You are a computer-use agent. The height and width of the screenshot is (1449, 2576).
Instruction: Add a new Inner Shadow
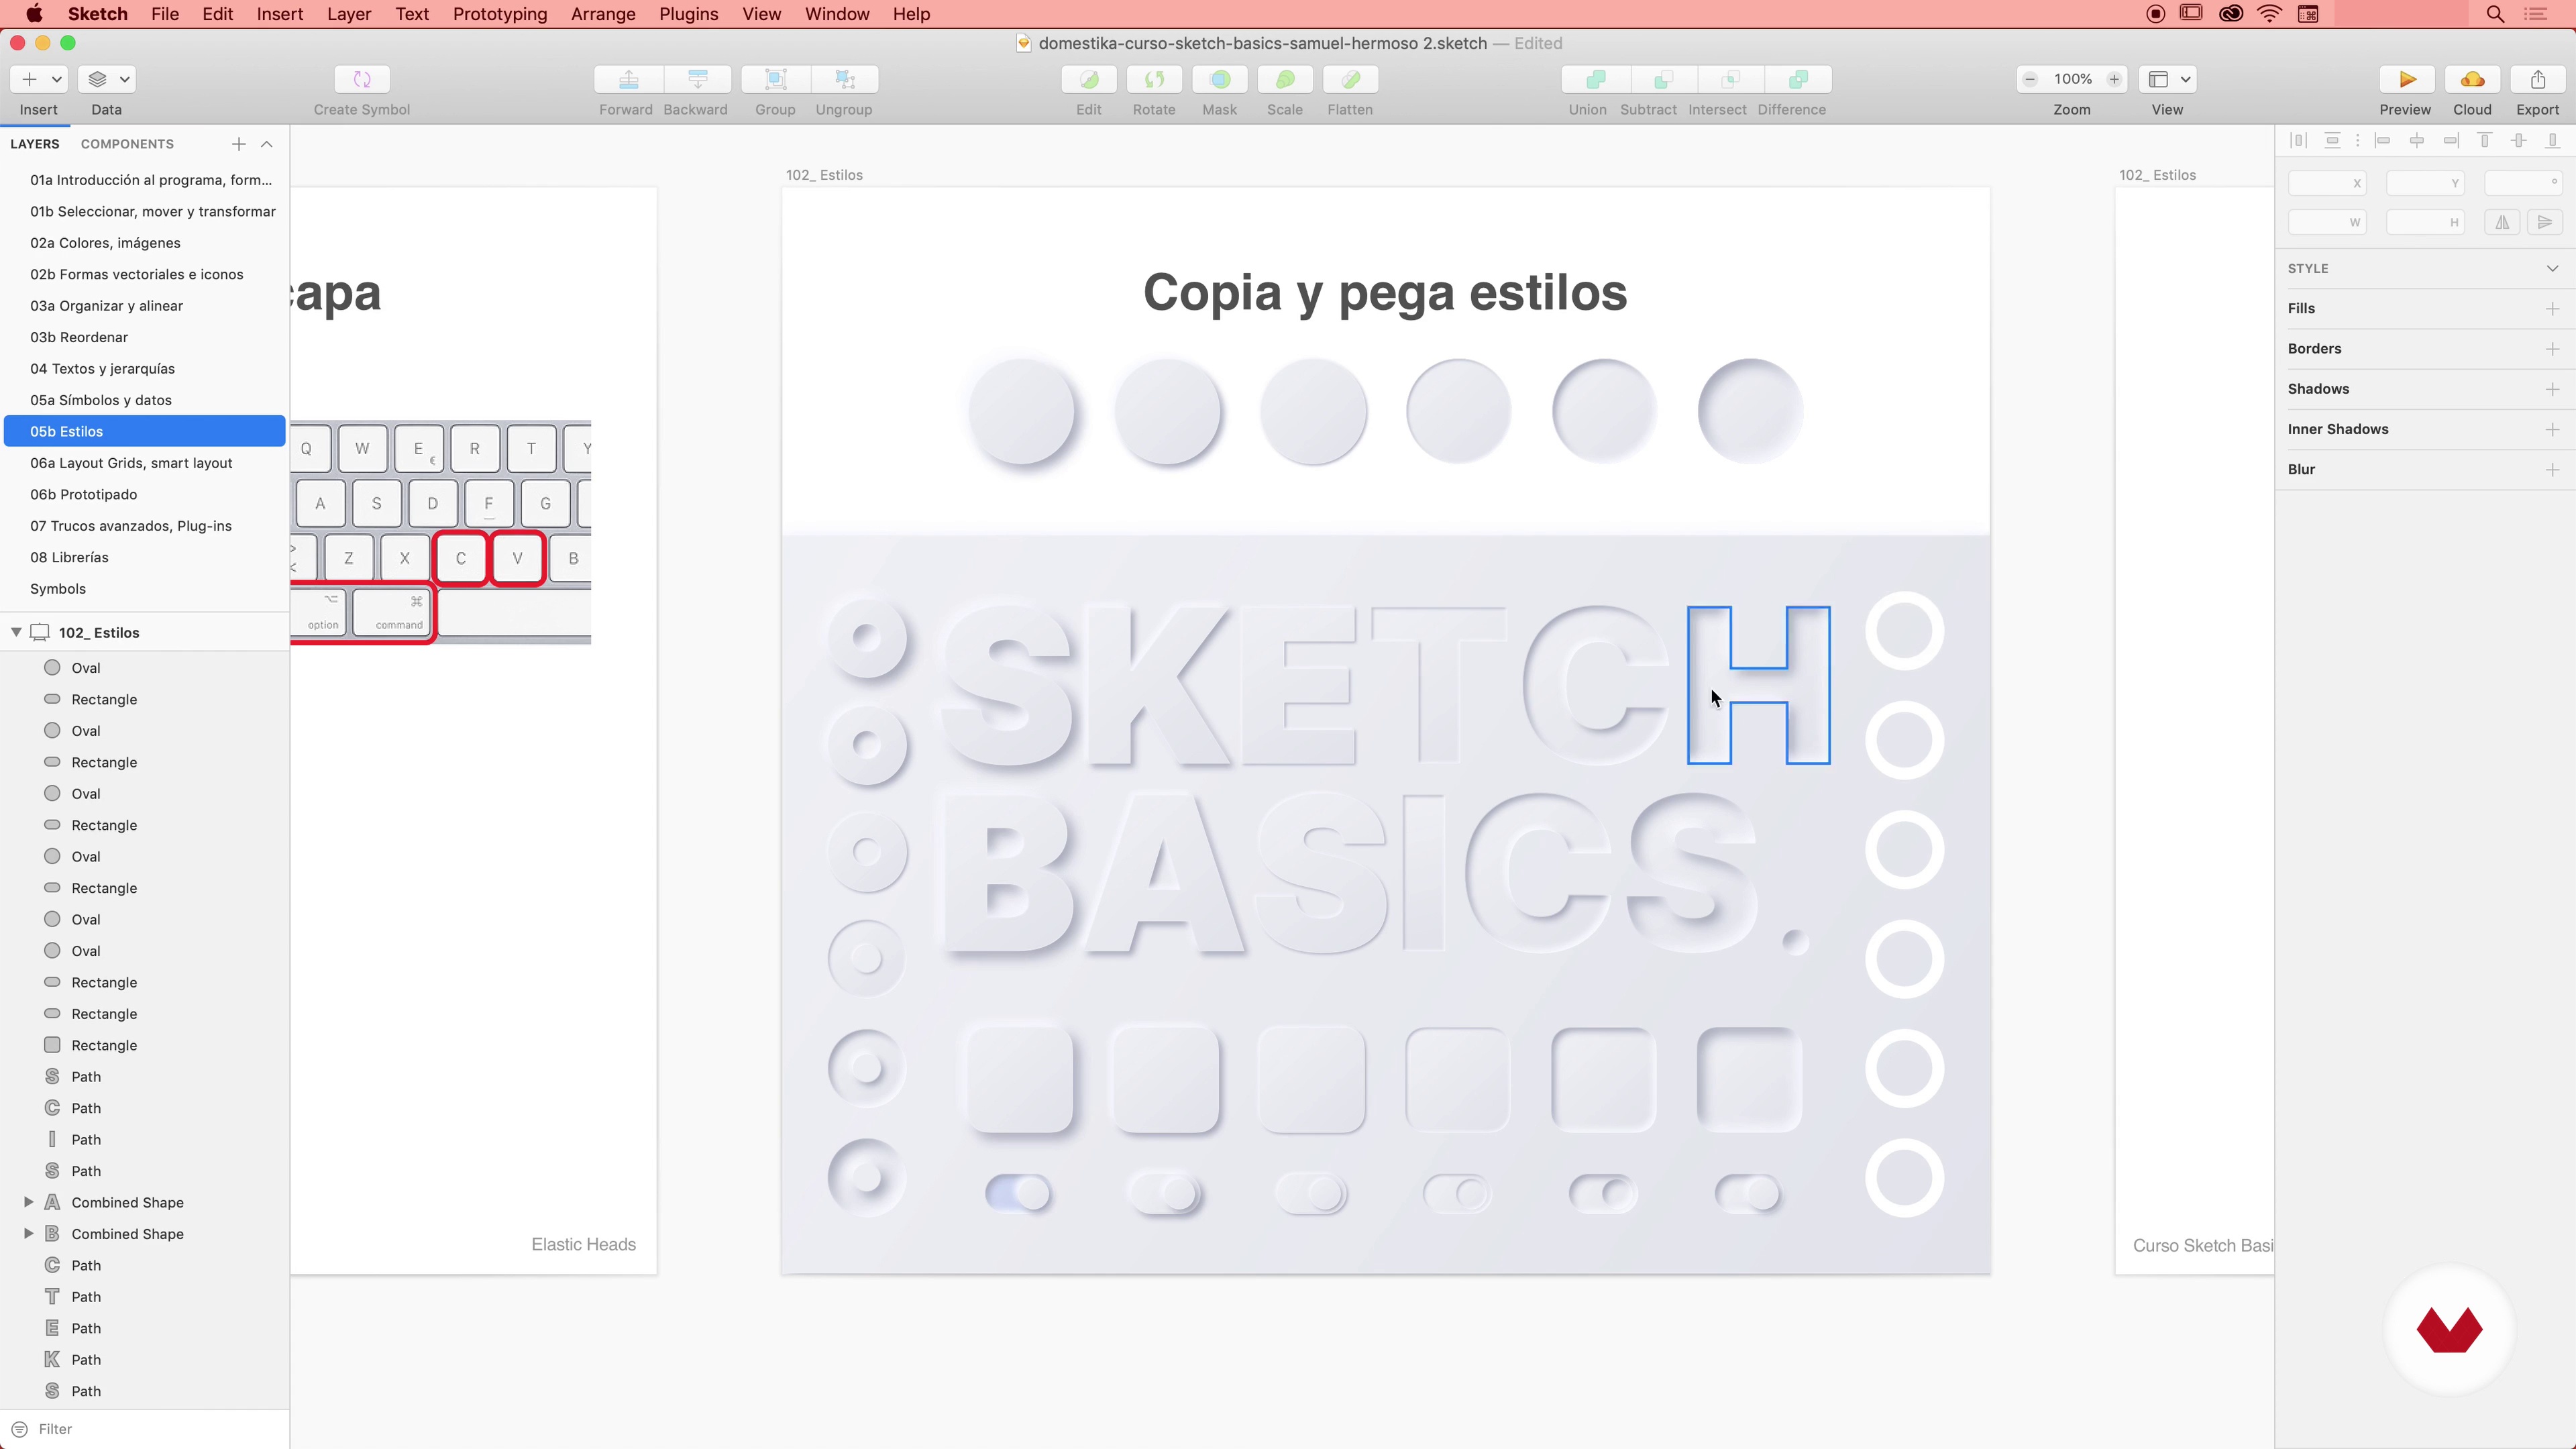point(2552,429)
